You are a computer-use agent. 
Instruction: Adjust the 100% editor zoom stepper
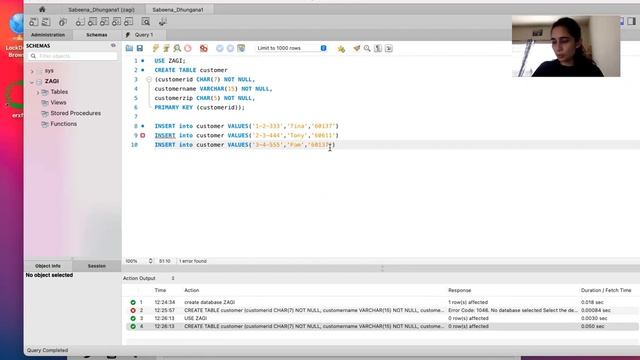pos(151,261)
